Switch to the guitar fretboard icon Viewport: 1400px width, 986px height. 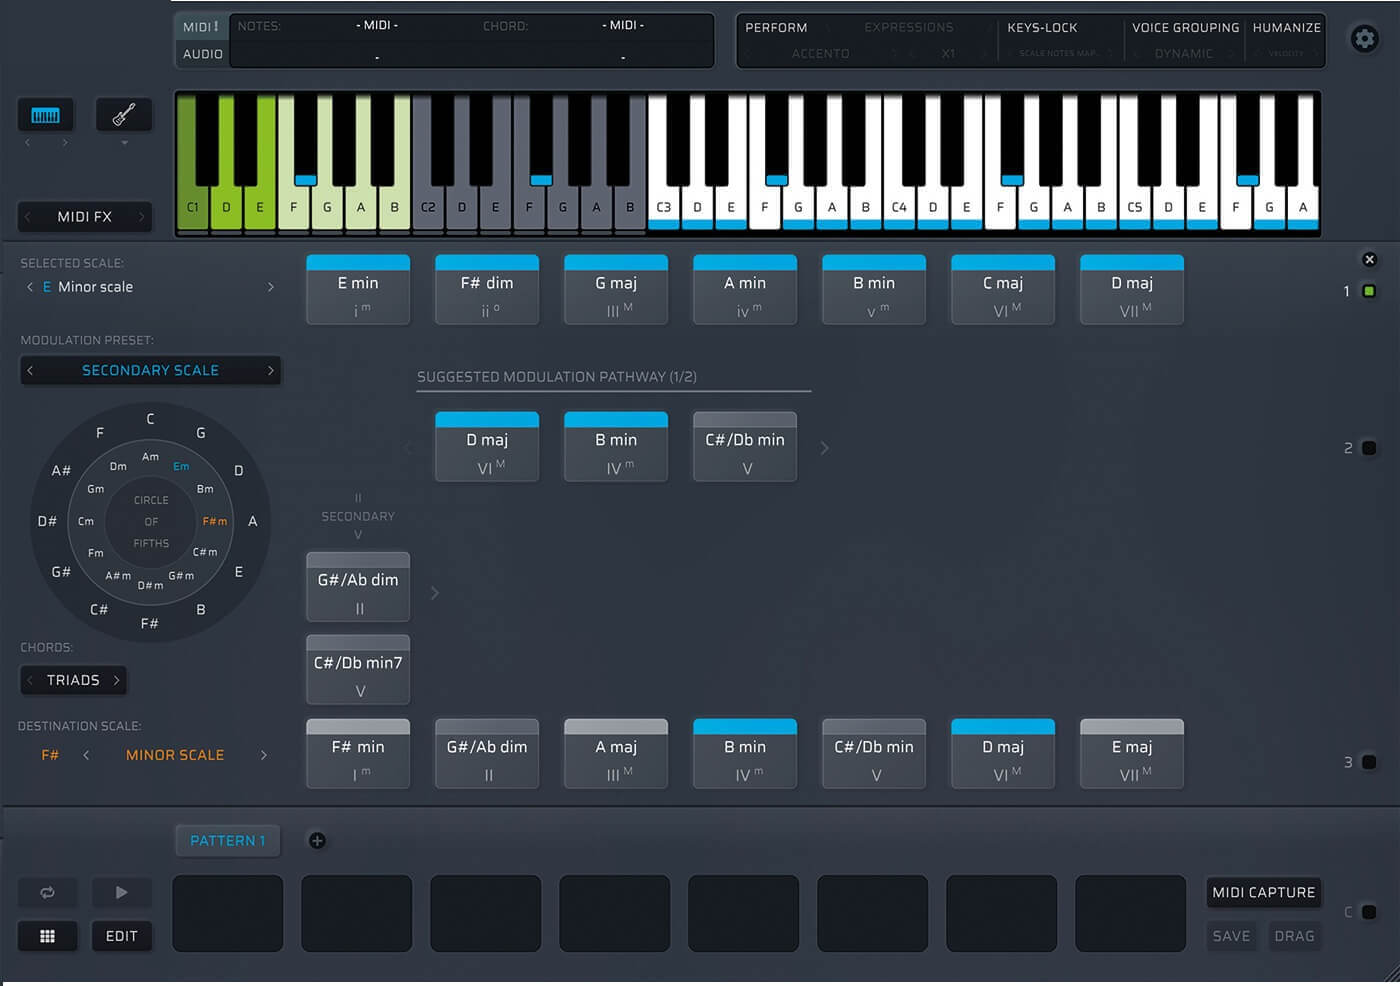(x=122, y=114)
